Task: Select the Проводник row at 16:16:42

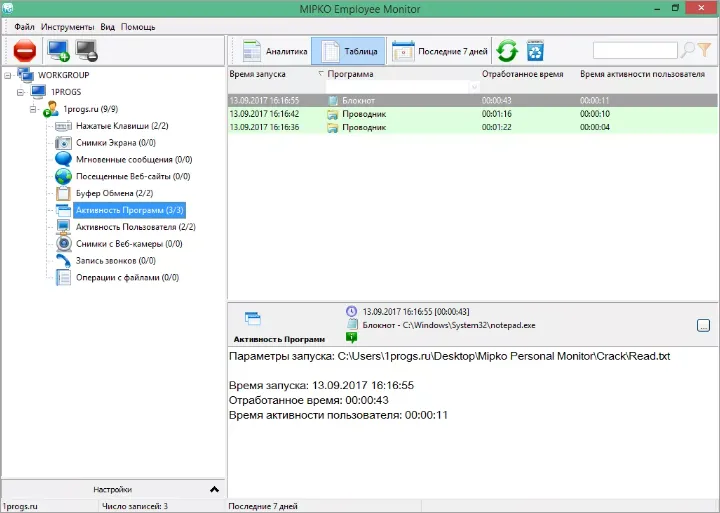Action: pos(473,114)
